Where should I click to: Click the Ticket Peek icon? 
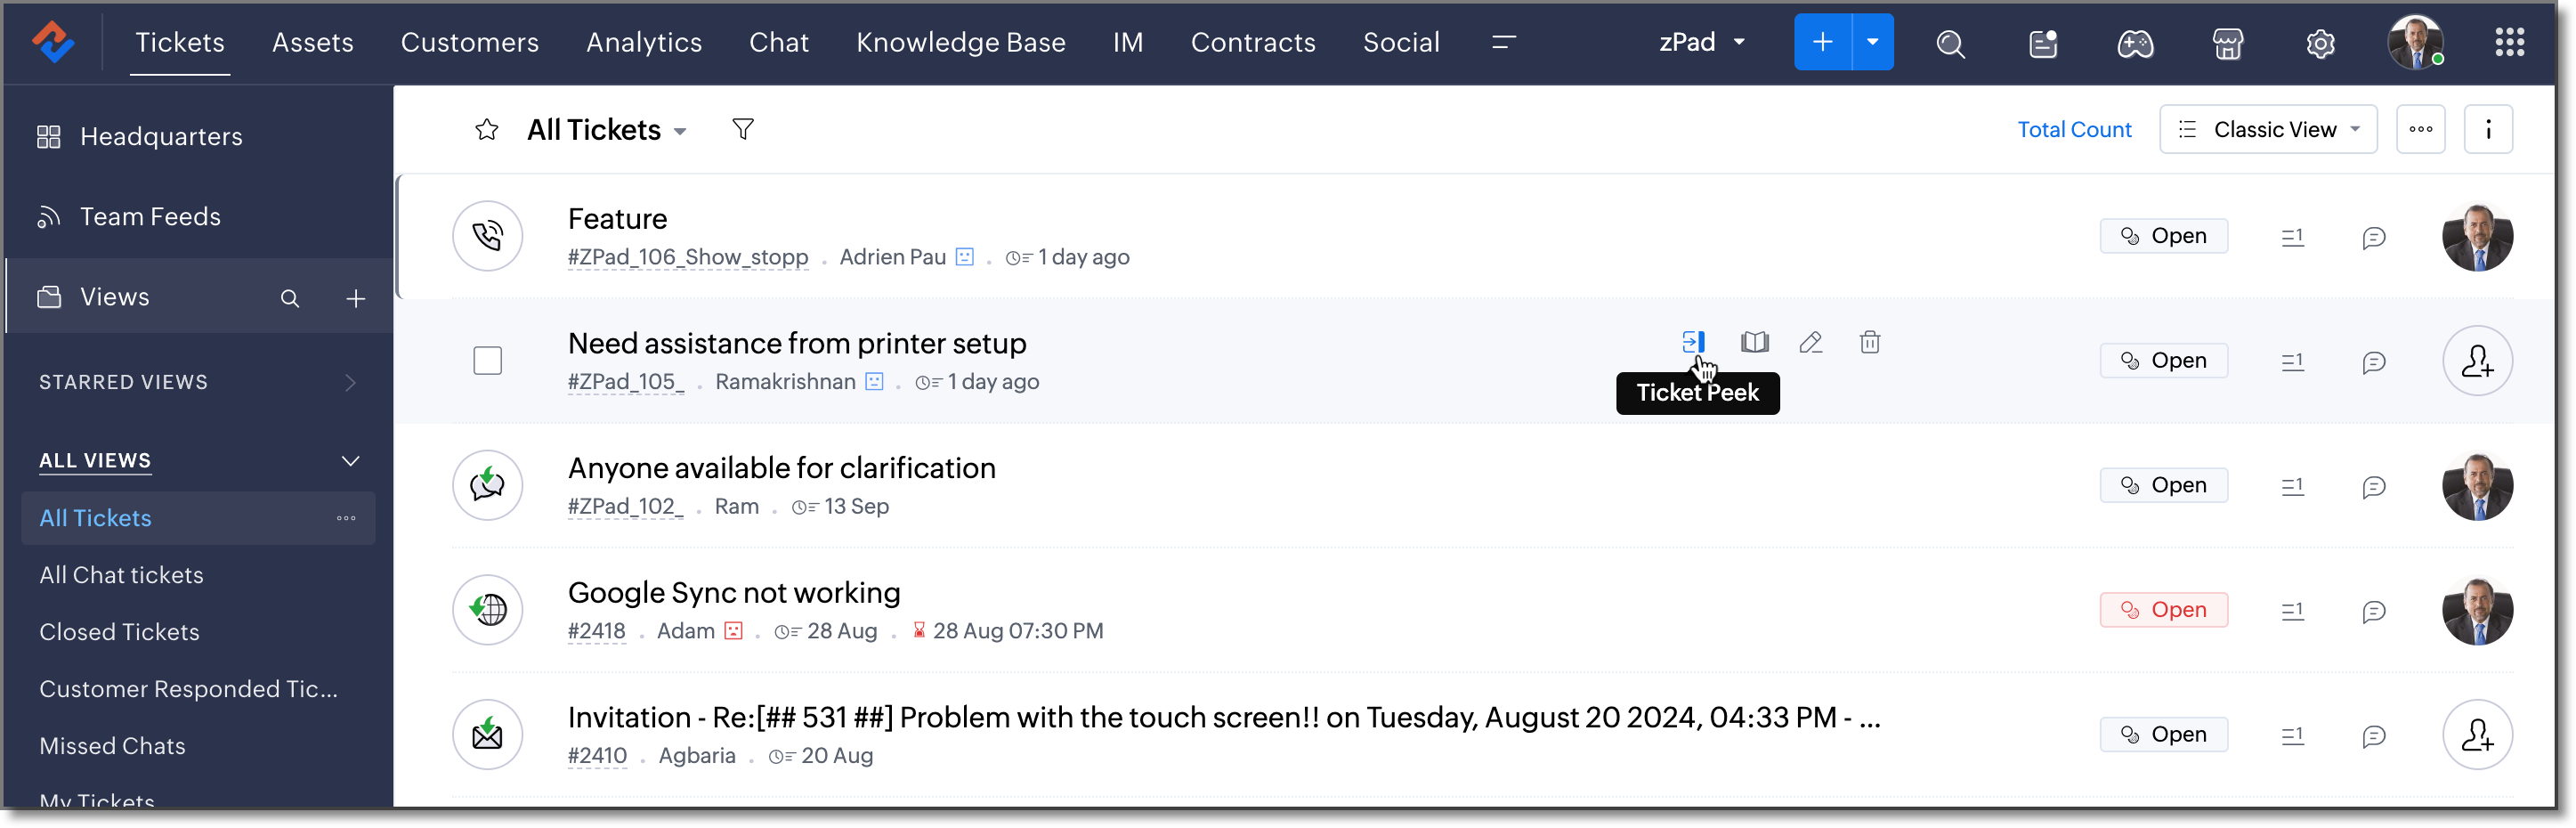1693,343
